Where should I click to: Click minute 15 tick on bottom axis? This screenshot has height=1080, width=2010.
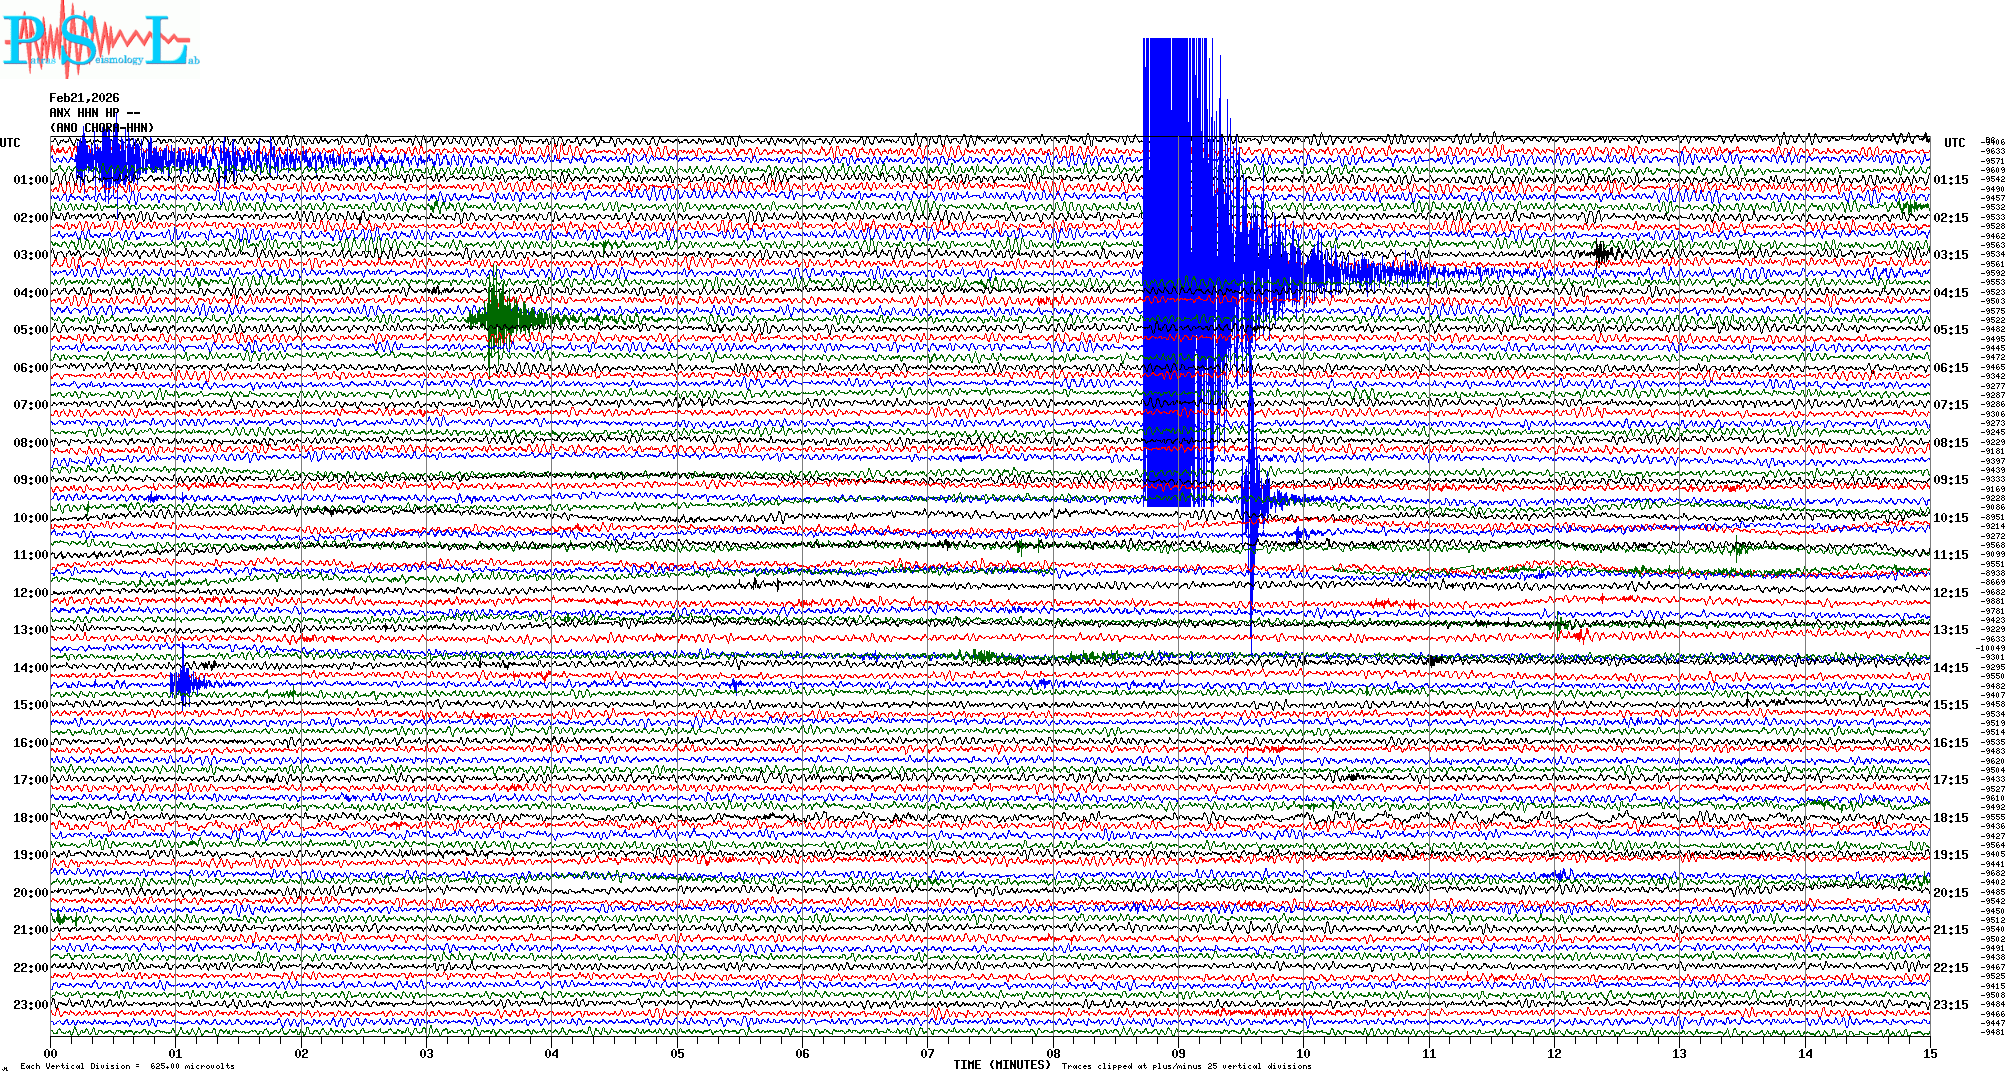(1929, 1053)
